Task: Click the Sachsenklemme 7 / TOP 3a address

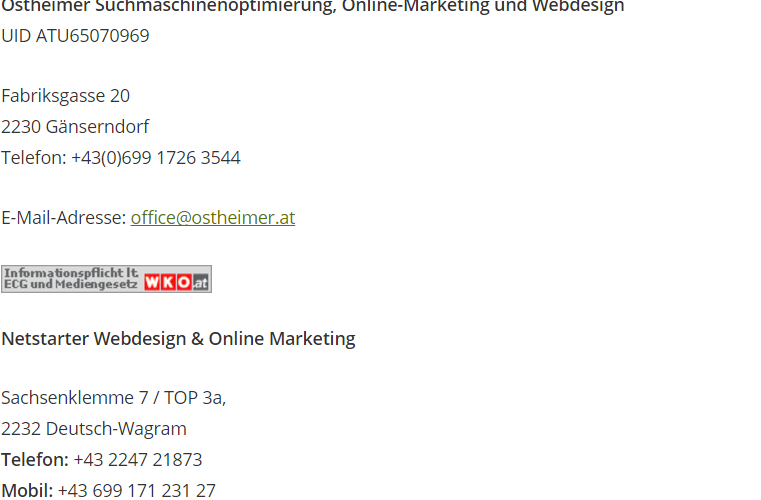Action: click(114, 398)
